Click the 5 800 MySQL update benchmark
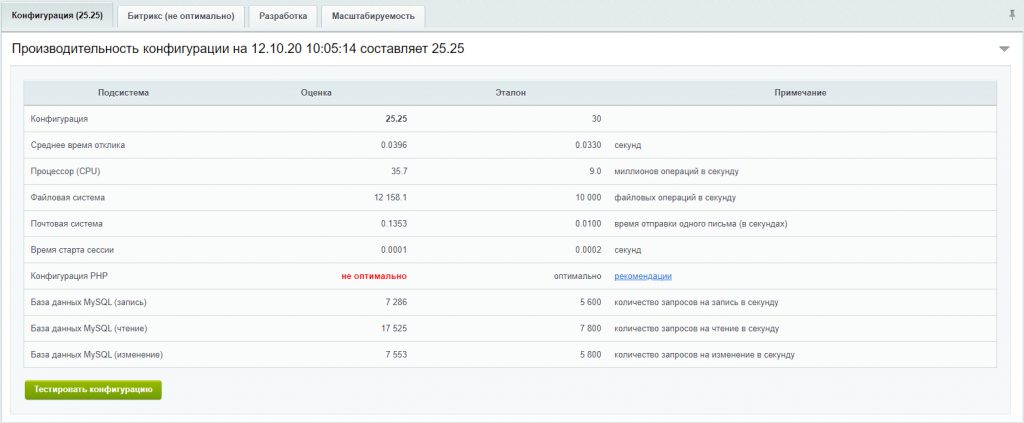 pyautogui.click(x=590, y=355)
